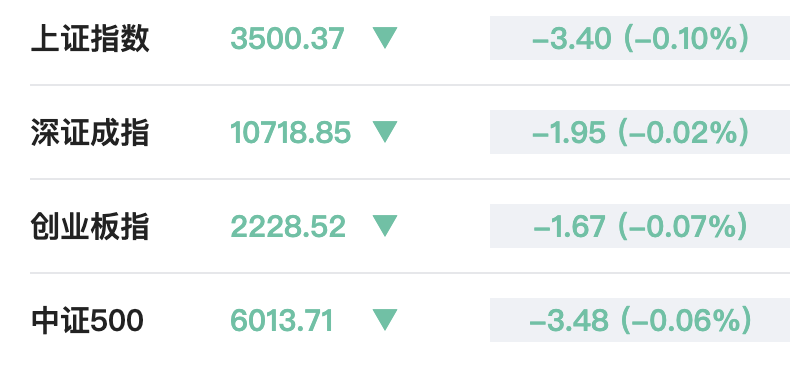Viewport: 812px width, 370px height.
Task: Click the -1.95 (-0.02%) change badge
Action: 640,132
